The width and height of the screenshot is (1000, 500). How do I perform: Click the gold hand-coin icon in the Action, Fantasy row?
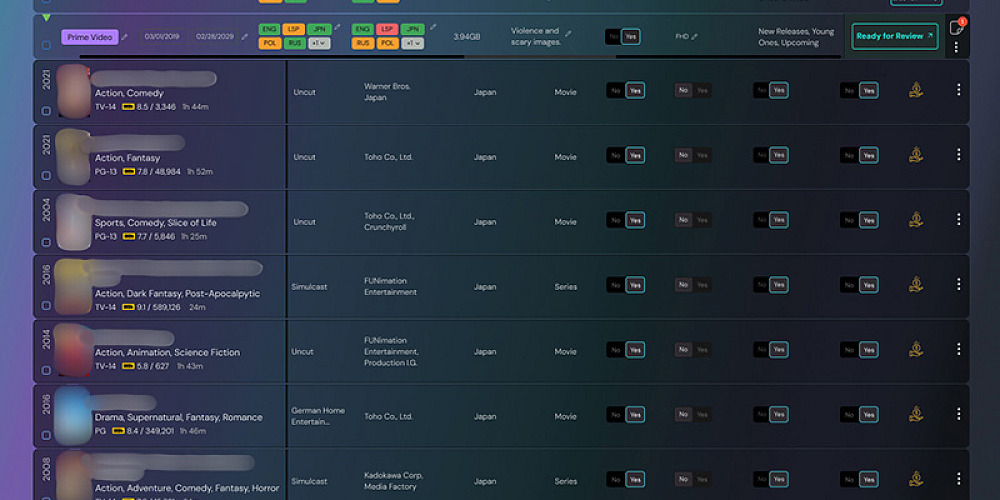pyautogui.click(x=915, y=155)
